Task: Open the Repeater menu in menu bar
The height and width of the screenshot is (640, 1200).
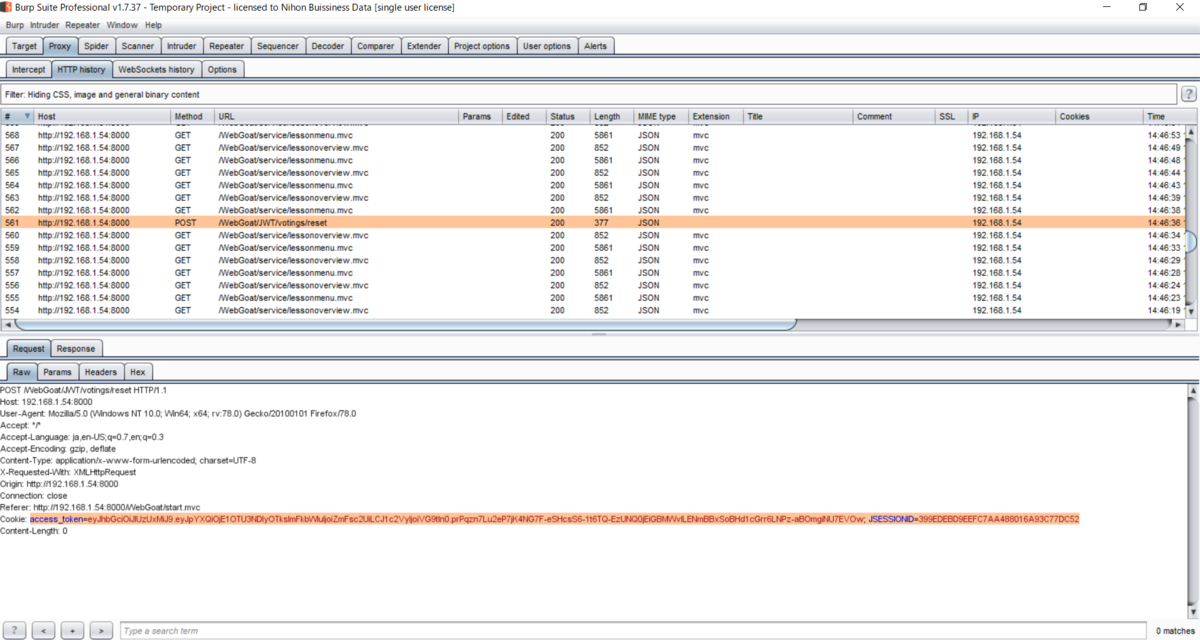Action: coord(83,25)
